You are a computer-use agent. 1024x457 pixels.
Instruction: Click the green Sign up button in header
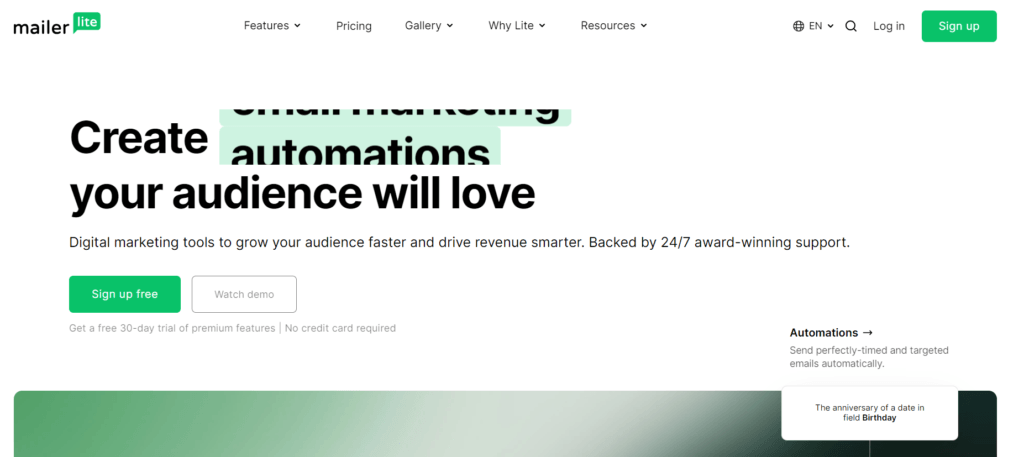(x=959, y=26)
